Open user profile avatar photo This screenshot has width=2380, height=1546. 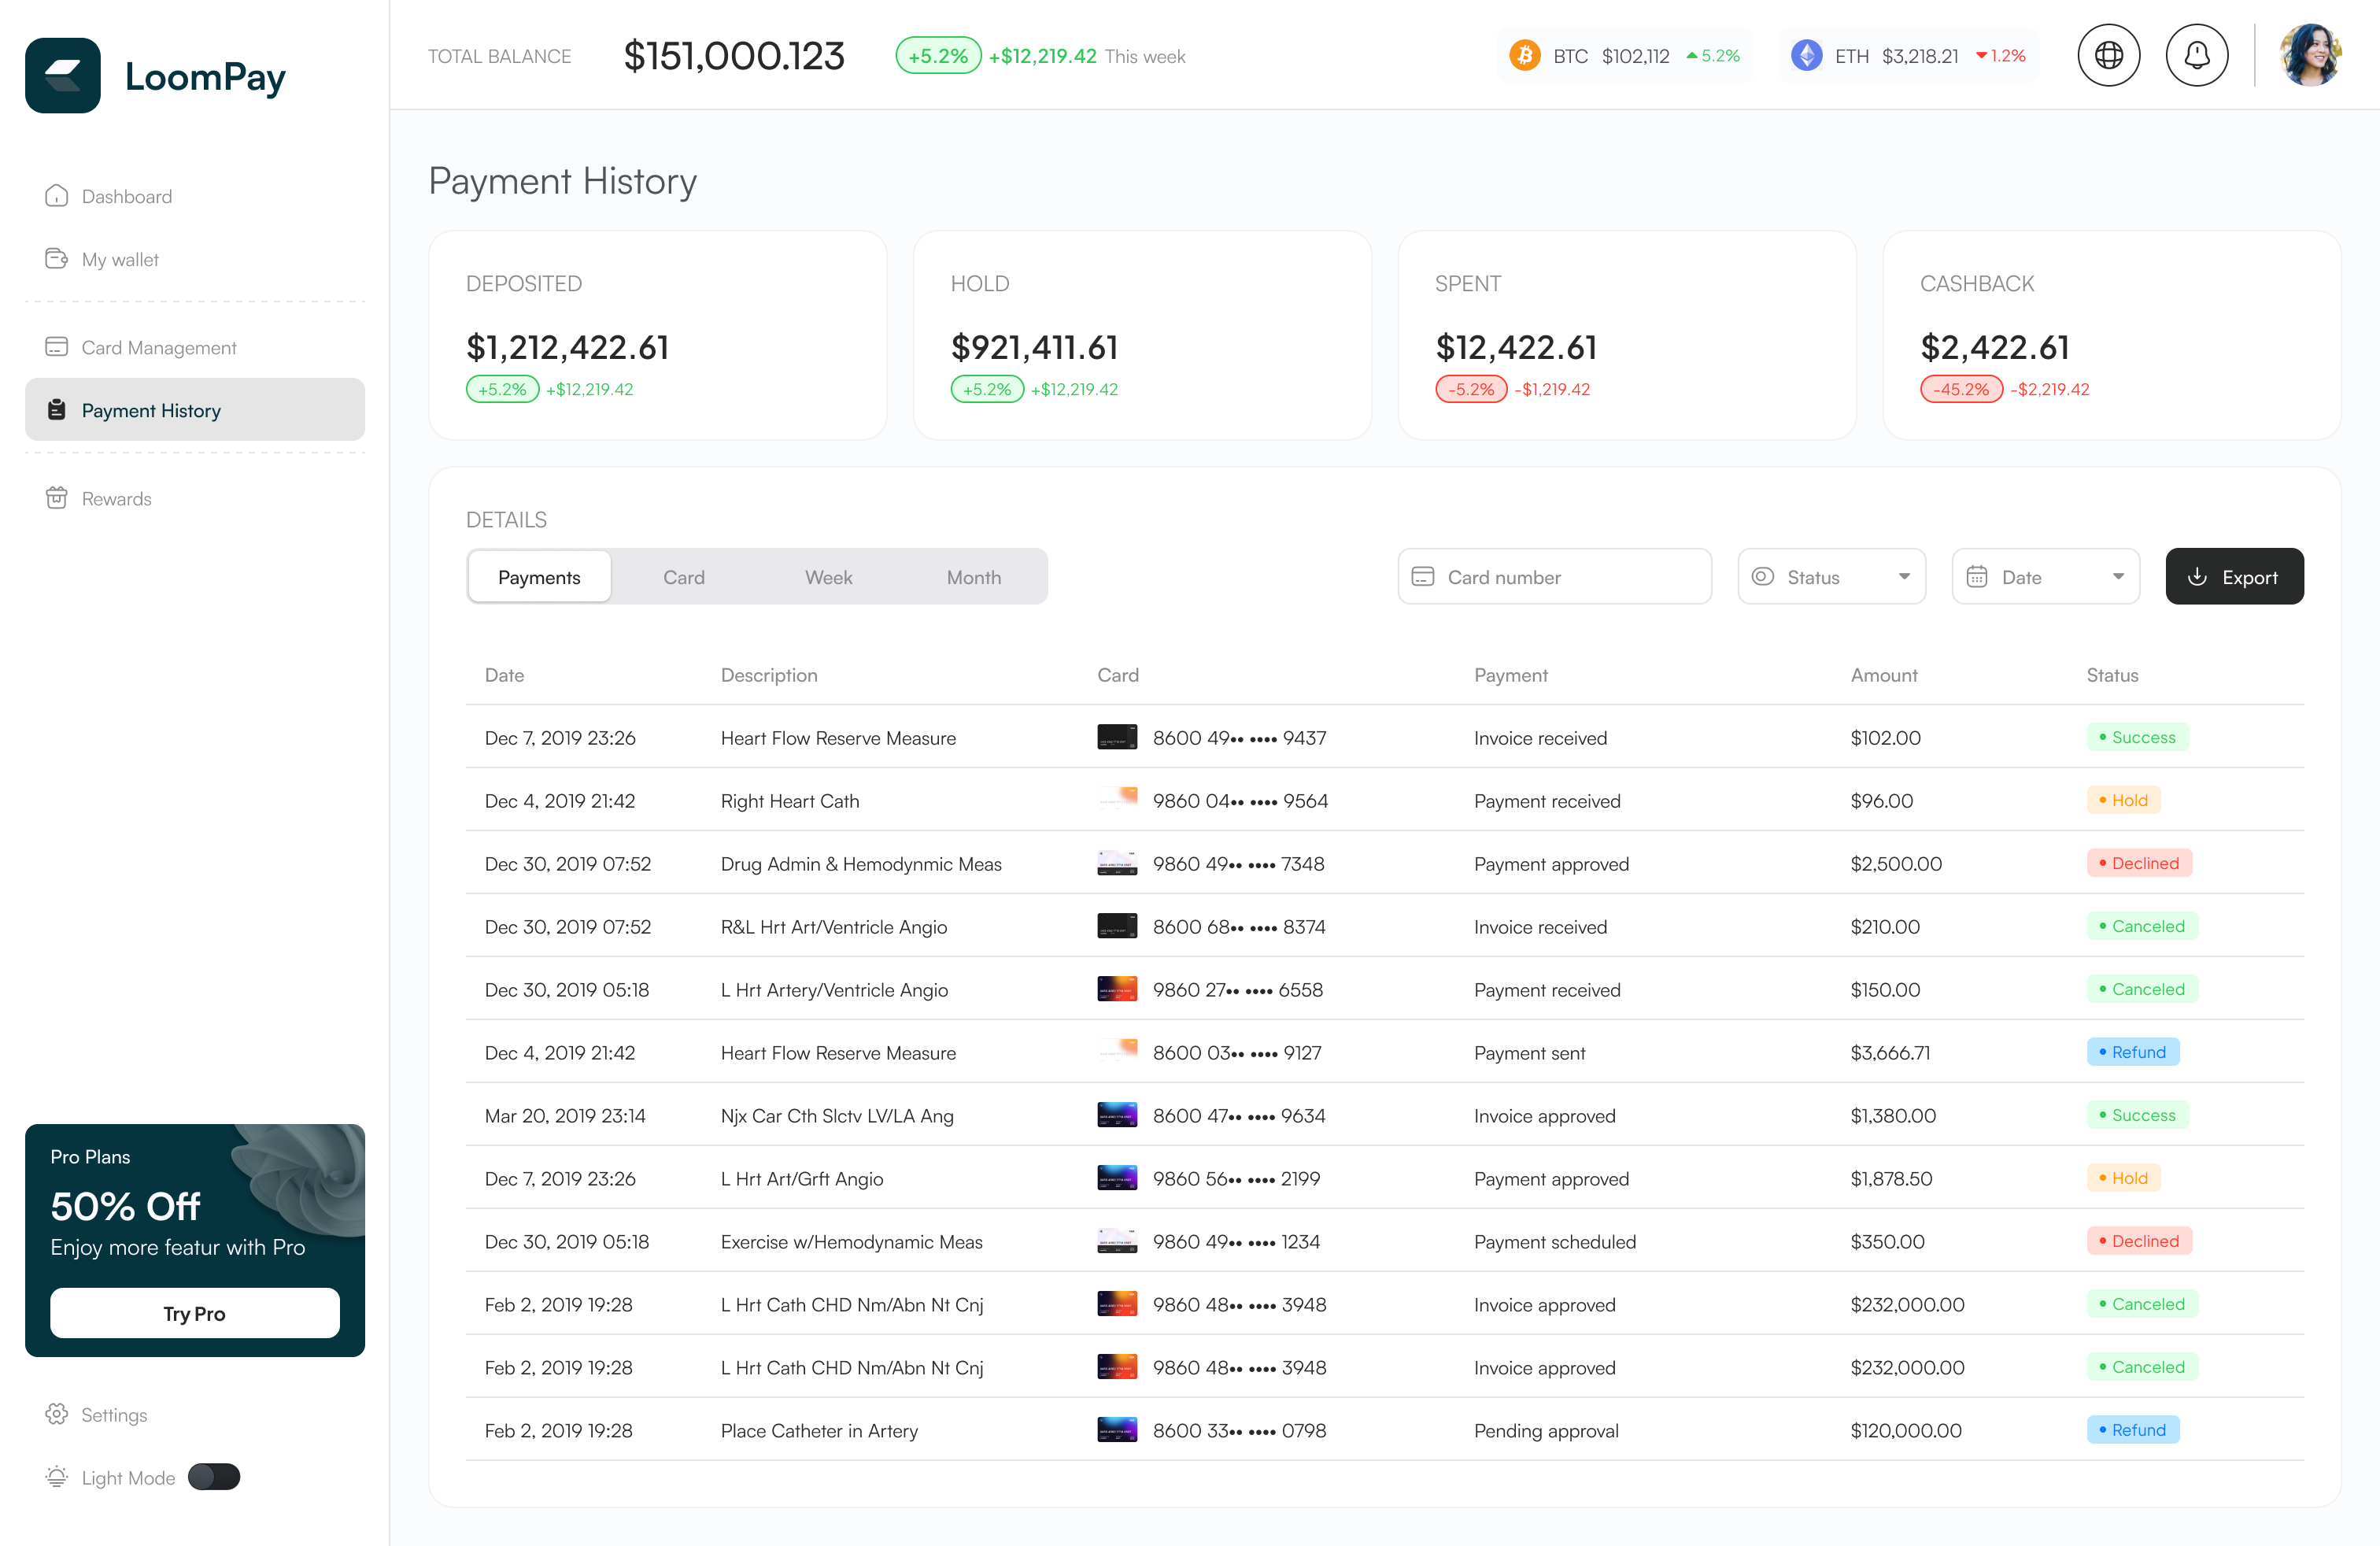point(2309,56)
